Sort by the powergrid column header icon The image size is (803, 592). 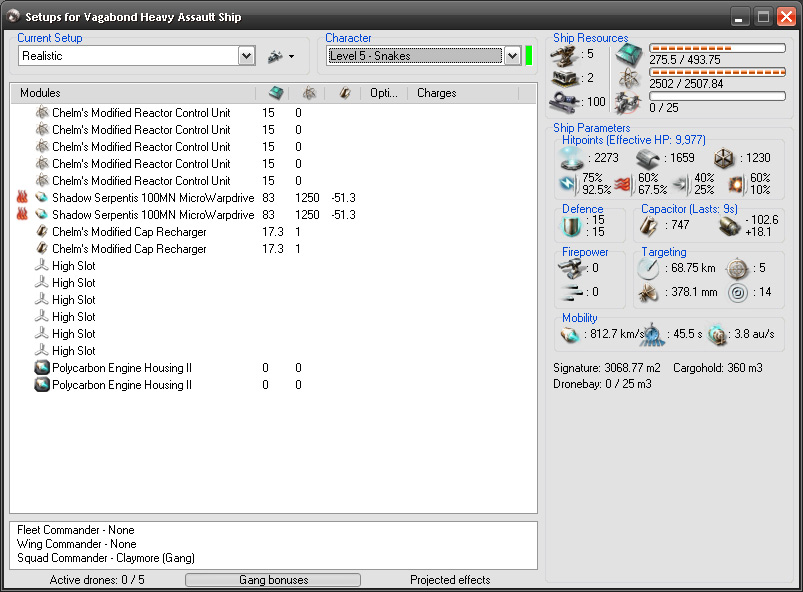click(x=309, y=93)
